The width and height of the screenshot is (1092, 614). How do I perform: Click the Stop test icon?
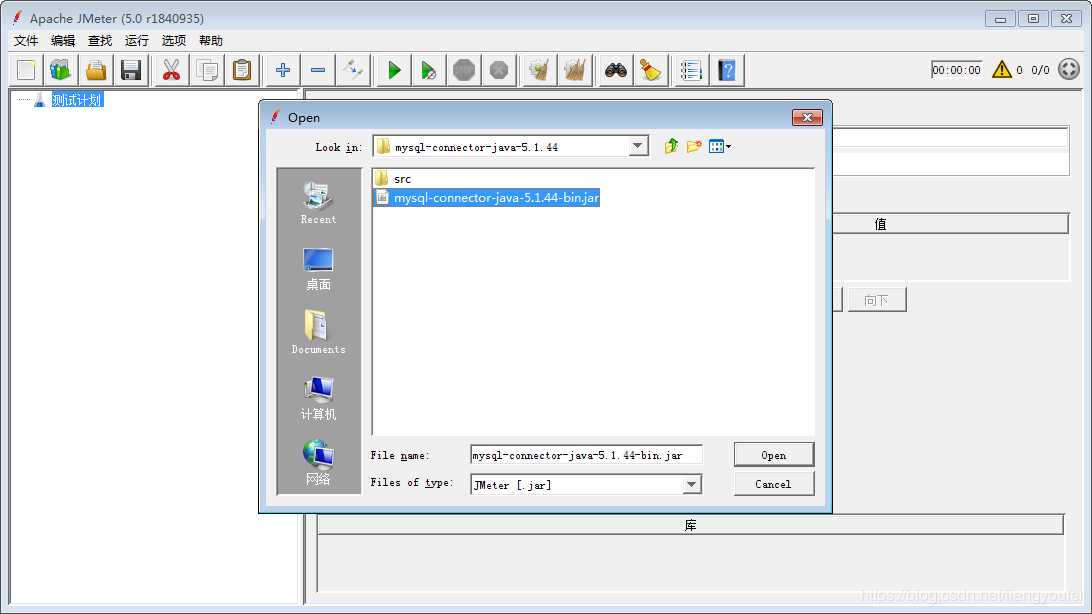[464, 70]
